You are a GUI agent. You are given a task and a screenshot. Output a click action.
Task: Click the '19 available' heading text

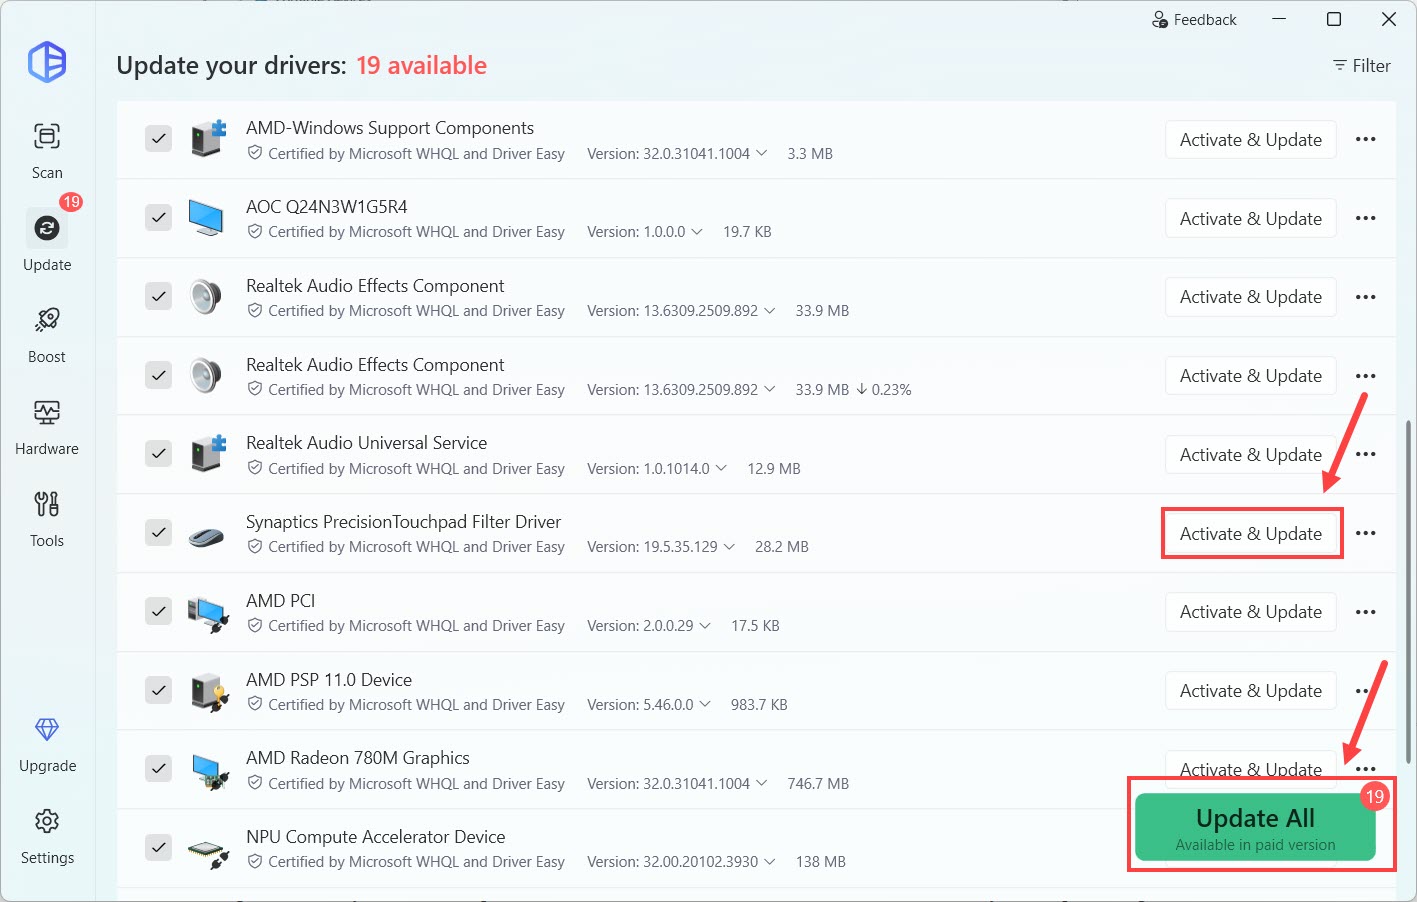point(422,66)
